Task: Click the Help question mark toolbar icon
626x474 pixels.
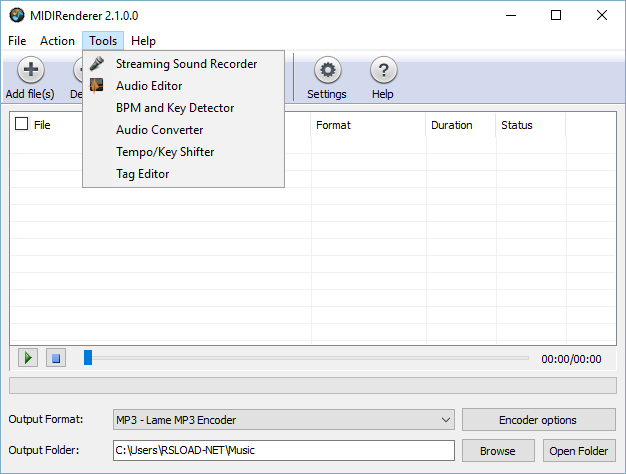Action: click(x=383, y=69)
